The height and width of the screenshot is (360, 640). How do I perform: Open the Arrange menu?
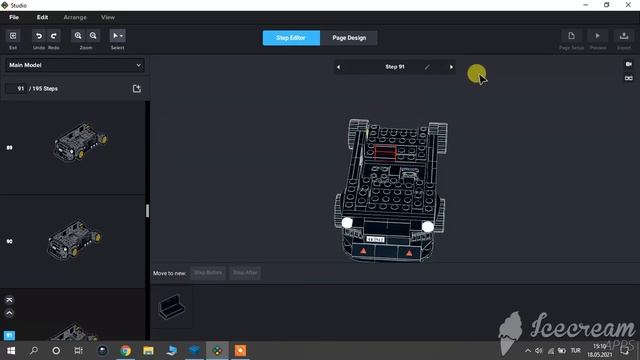tap(75, 17)
